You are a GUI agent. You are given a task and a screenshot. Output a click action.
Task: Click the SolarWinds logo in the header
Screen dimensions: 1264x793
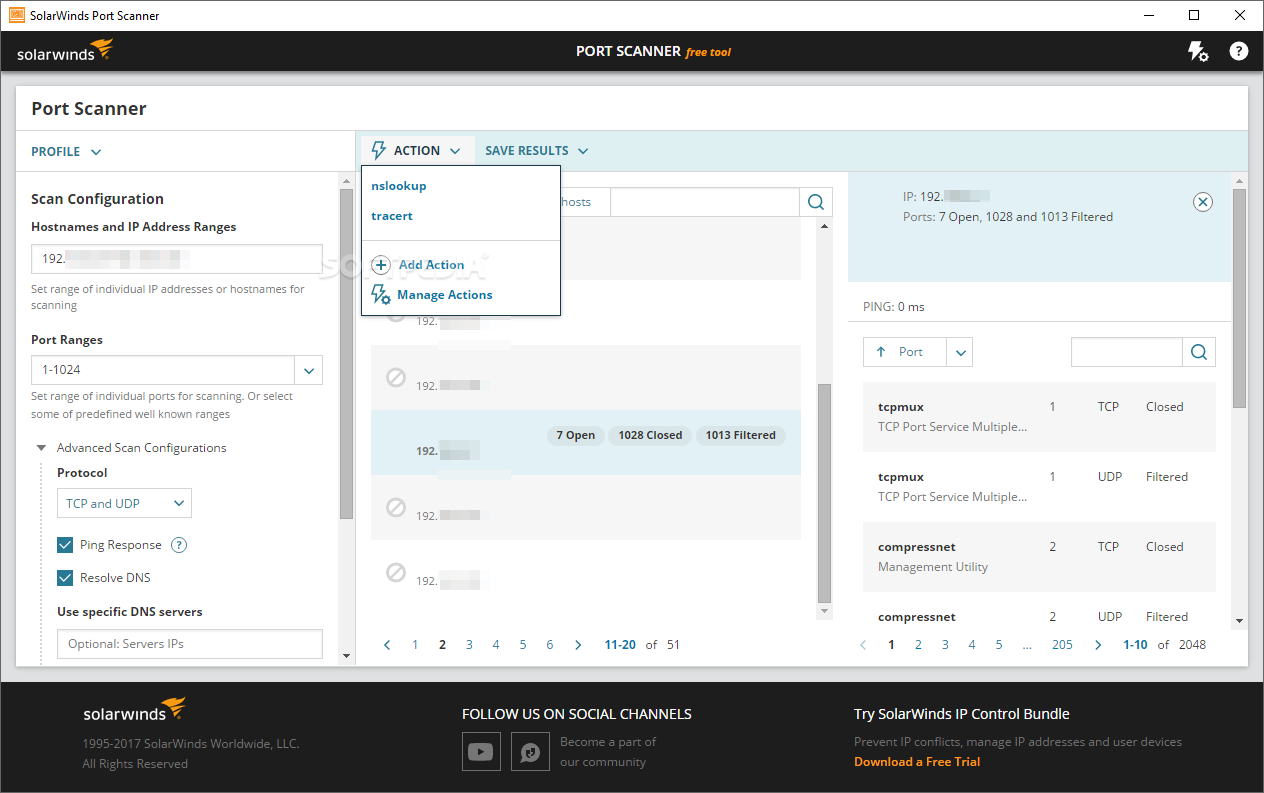click(65, 51)
